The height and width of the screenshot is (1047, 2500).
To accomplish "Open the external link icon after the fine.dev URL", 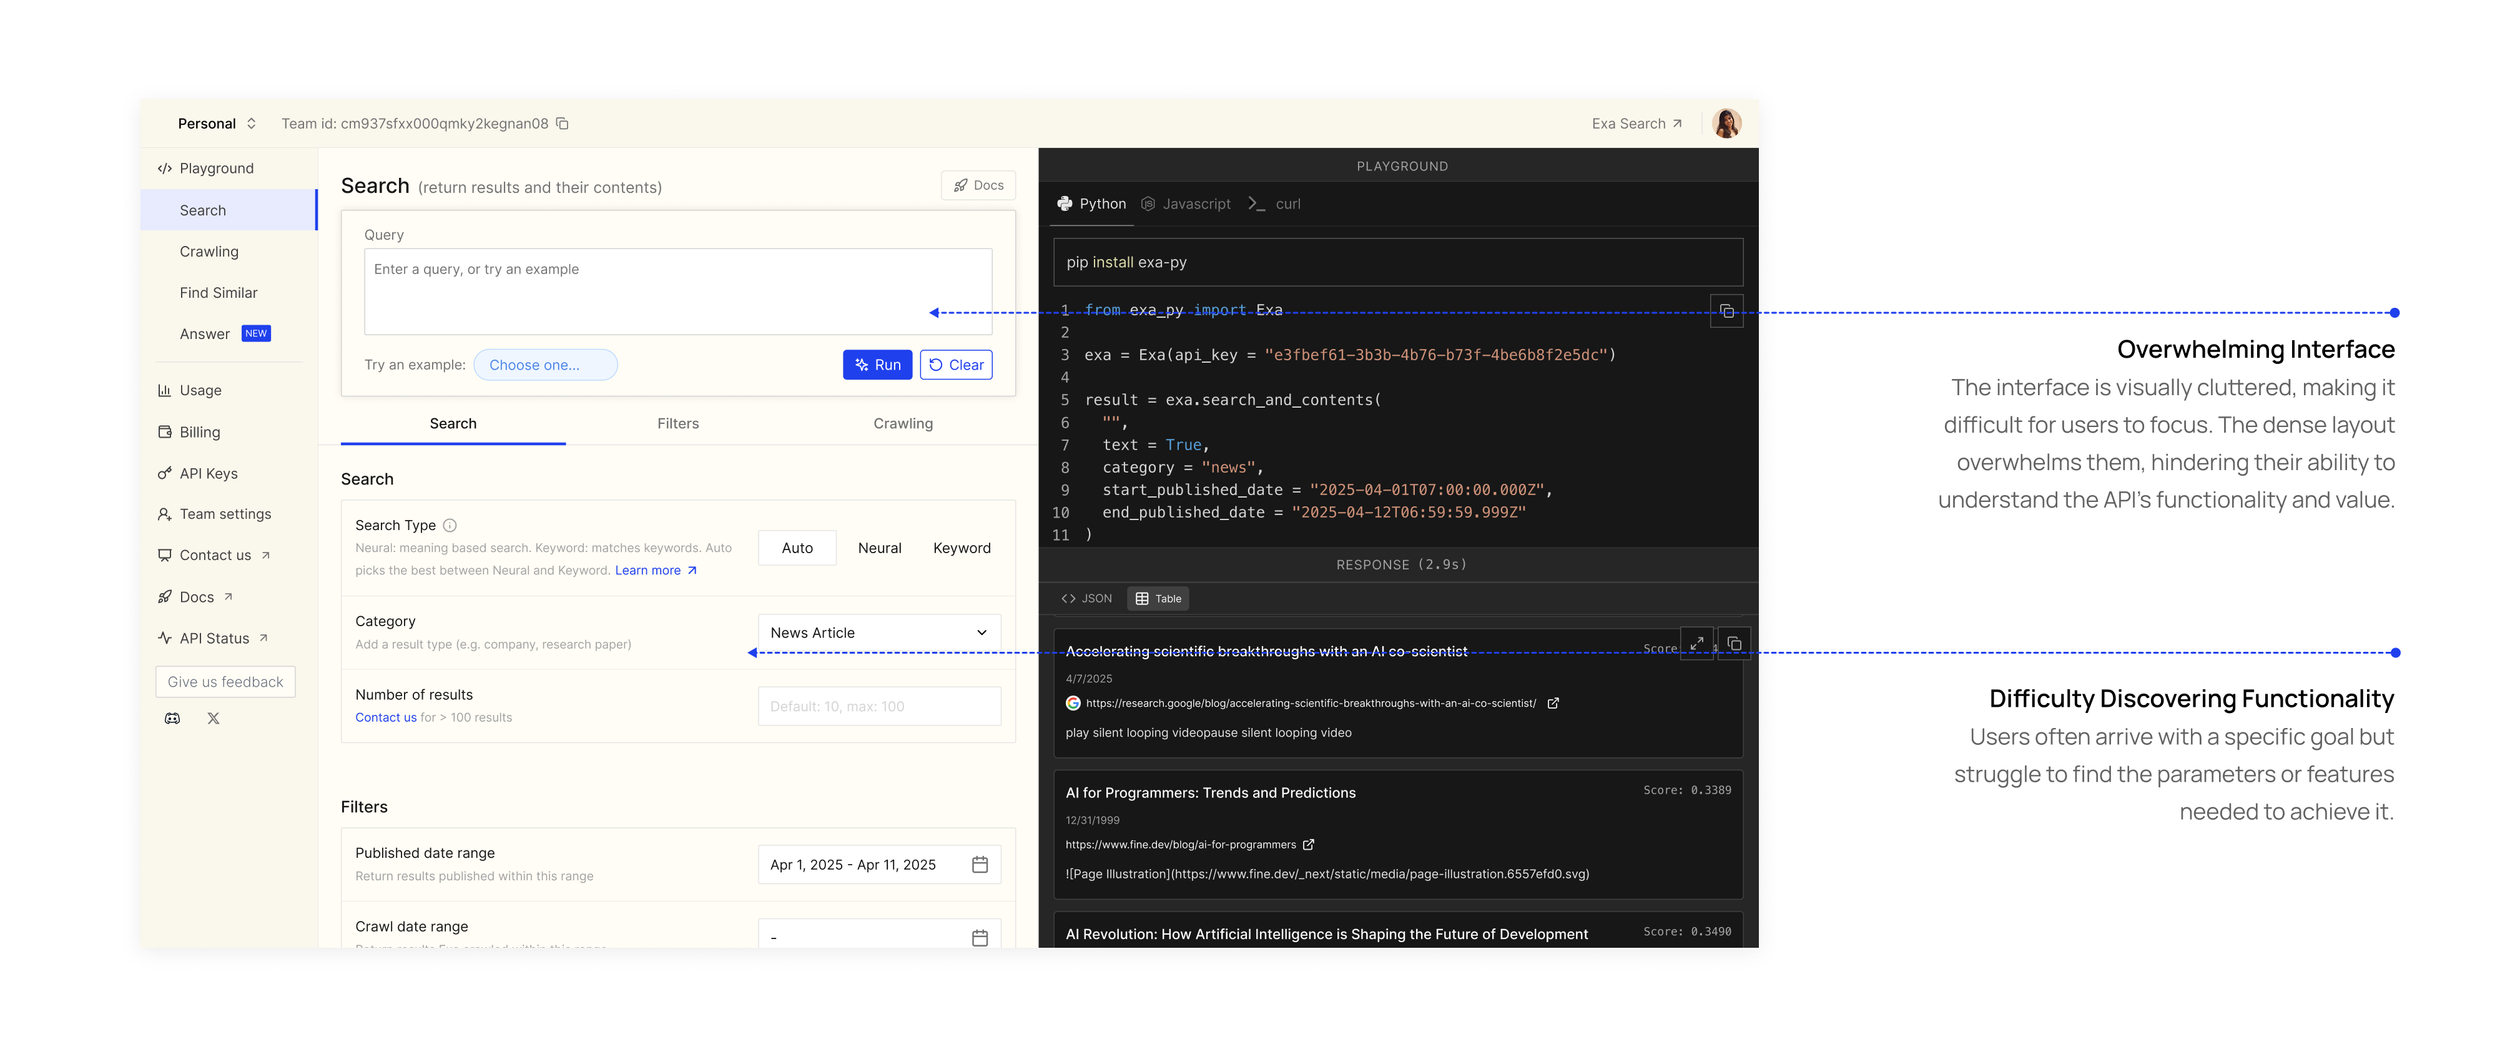I will (x=1309, y=845).
